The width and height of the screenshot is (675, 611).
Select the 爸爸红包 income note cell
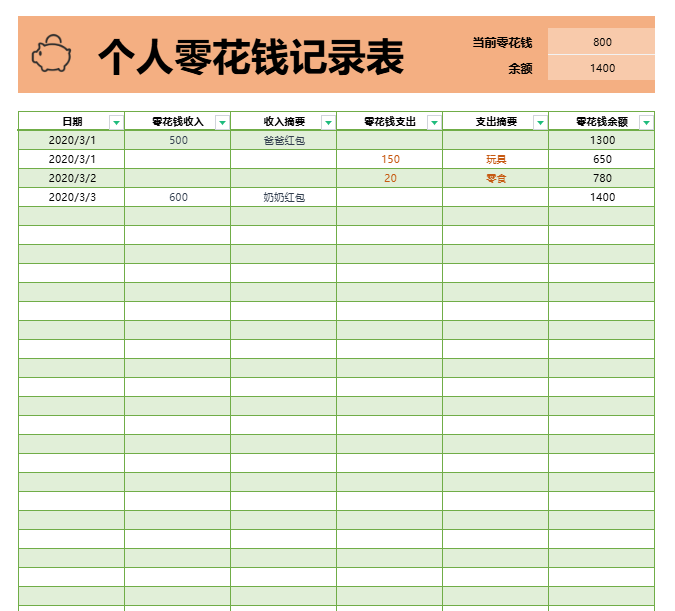point(283,141)
